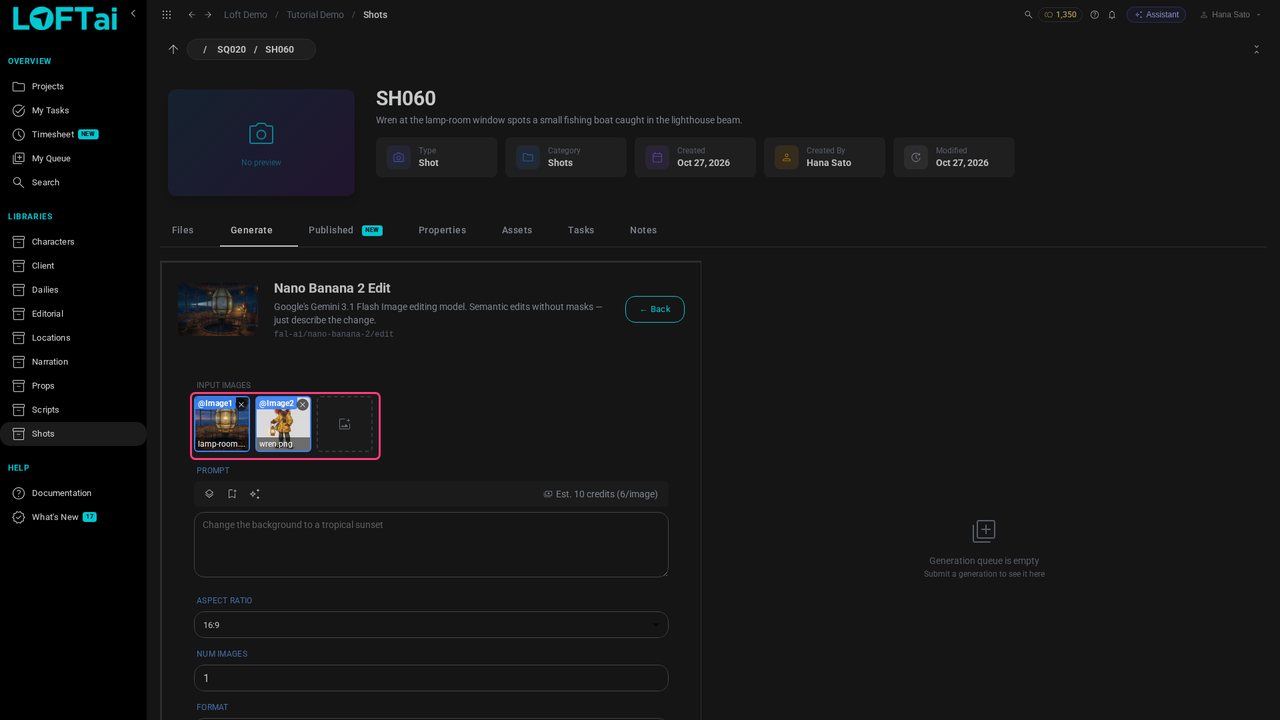Open the Props library
Screen dimensions: 1280x720
pos(73,385)
